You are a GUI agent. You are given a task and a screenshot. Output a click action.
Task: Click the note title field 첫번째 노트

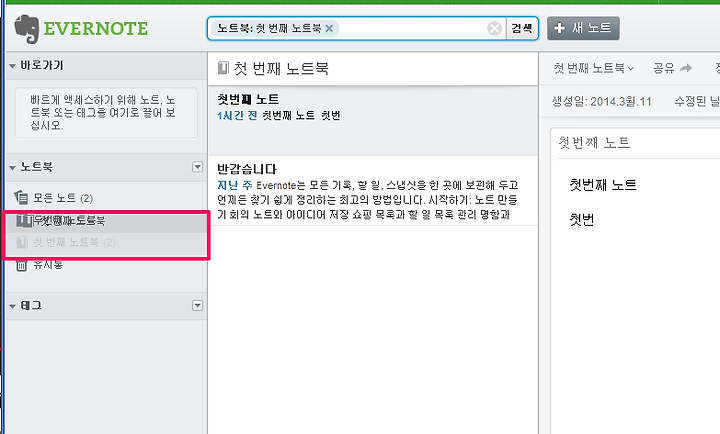click(x=594, y=143)
